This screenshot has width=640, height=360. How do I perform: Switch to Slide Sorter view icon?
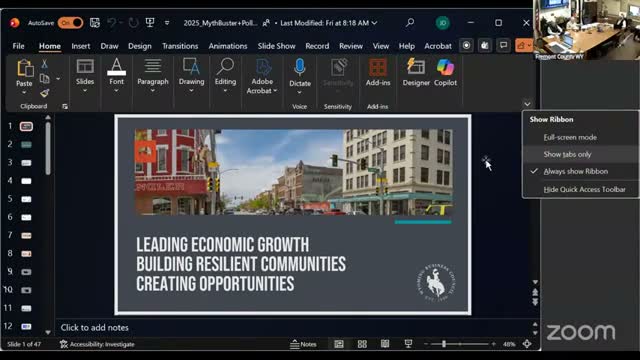(362, 344)
